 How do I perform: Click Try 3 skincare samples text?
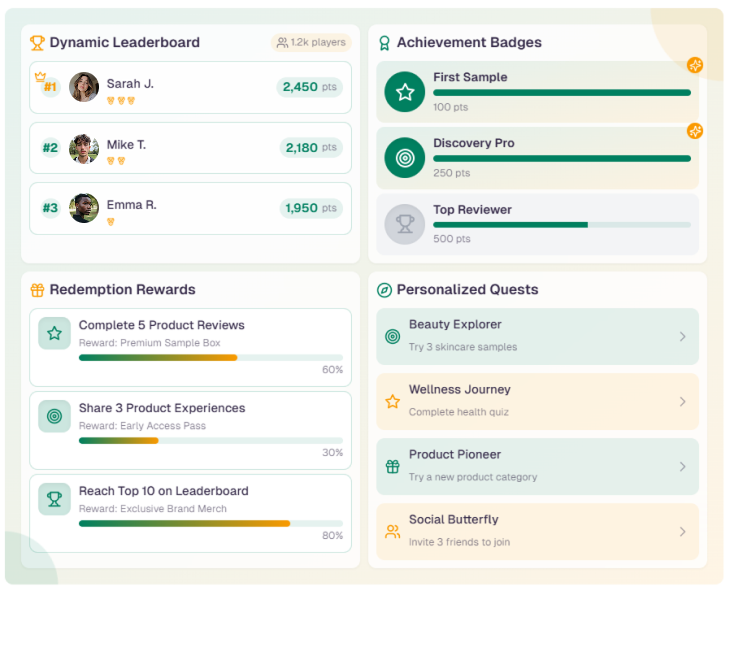pyautogui.click(x=463, y=347)
